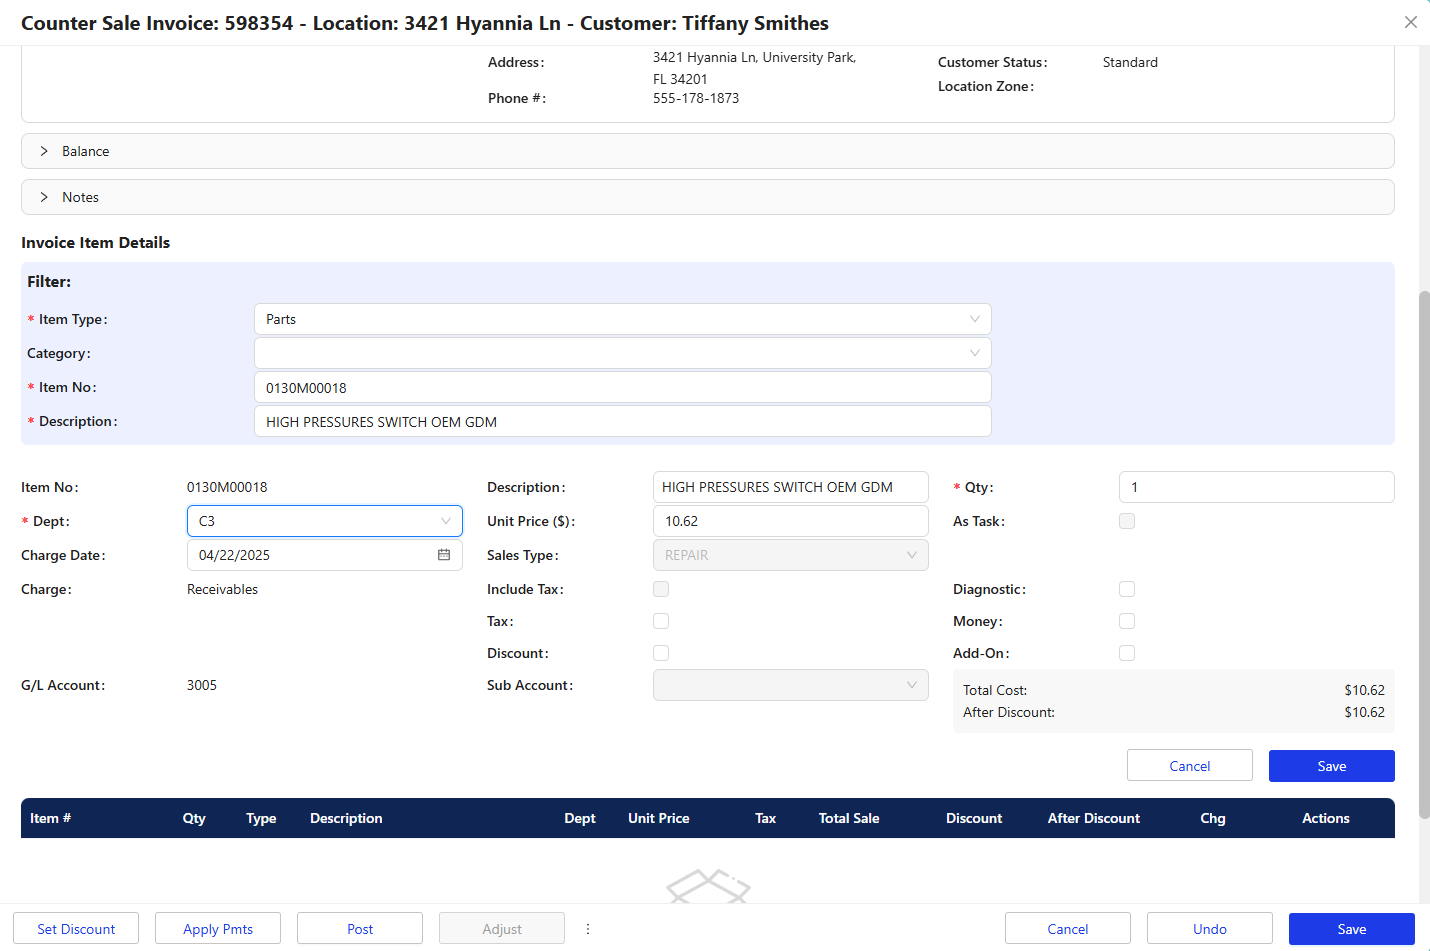The height and width of the screenshot is (951, 1430).
Task: Click the bottom bar Save button
Action: (x=1352, y=929)
